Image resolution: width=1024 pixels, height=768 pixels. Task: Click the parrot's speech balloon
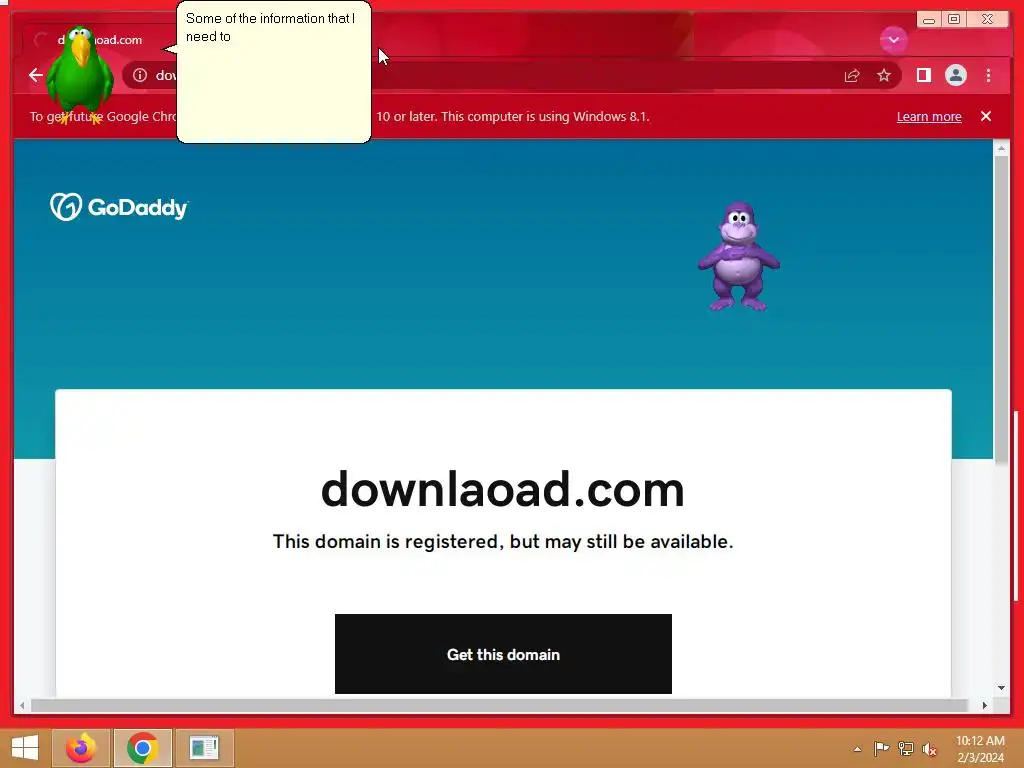(x=274, y=72)
